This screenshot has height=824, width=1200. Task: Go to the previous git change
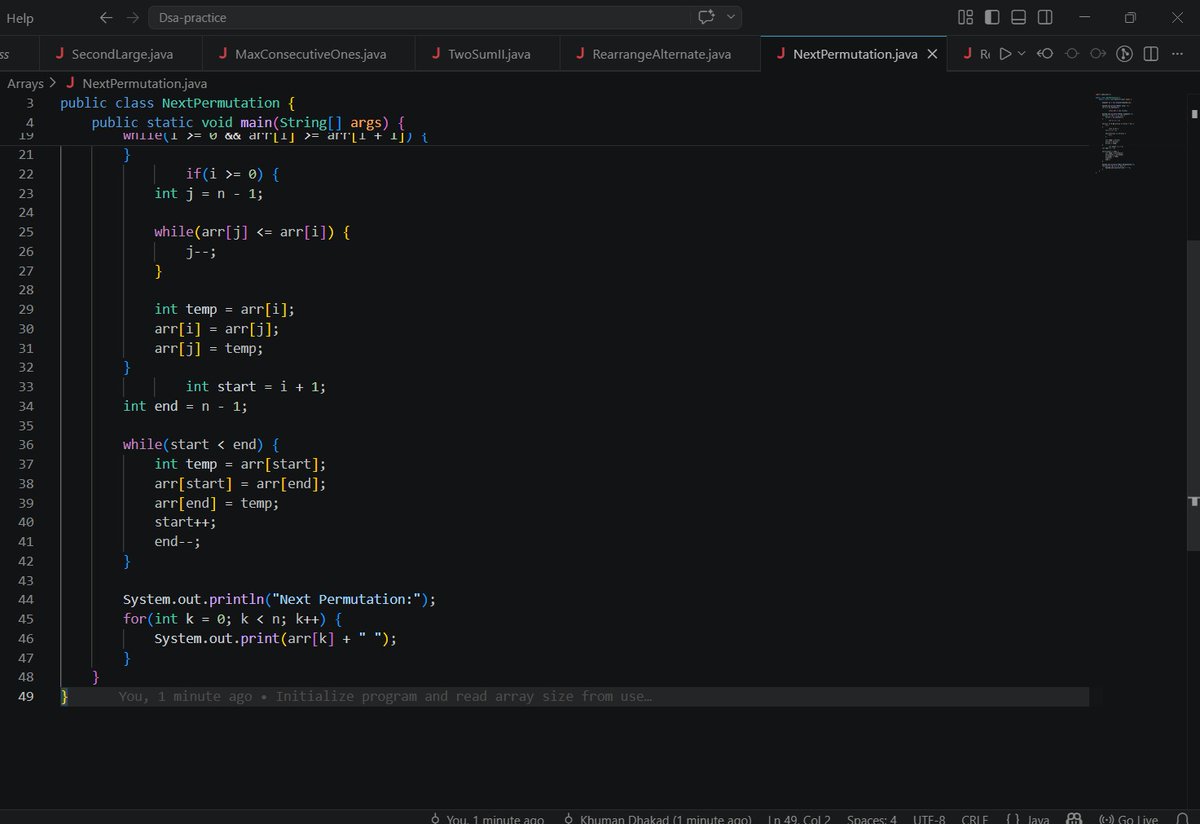coord(1045,54)
